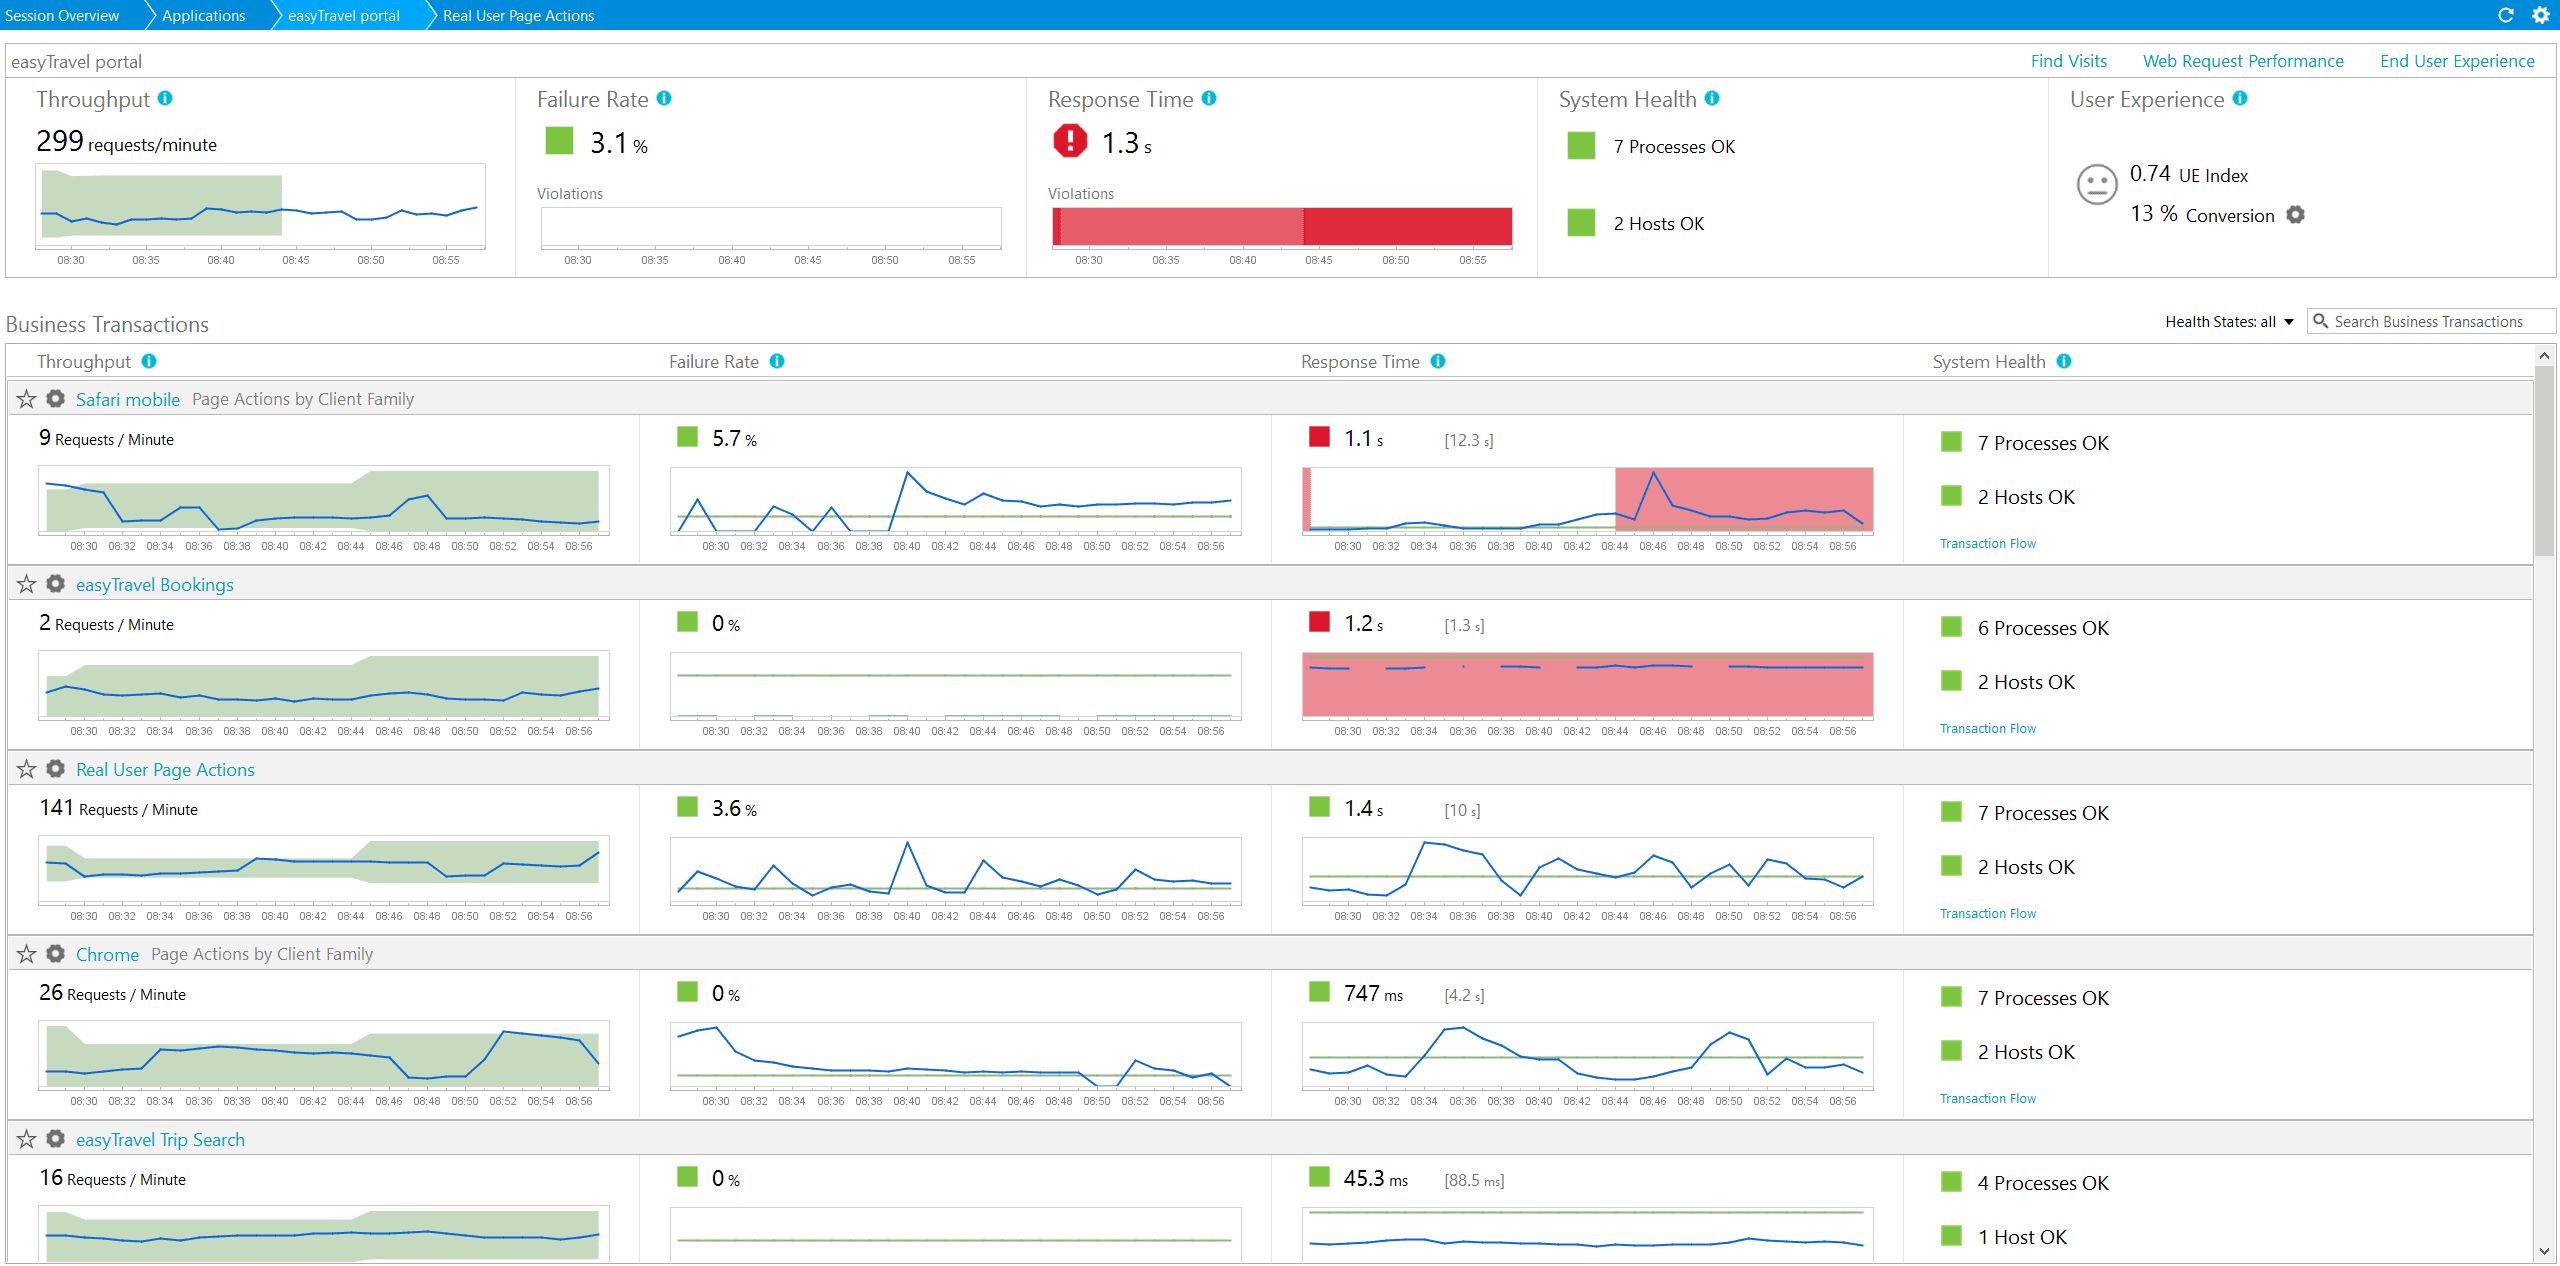This screenshot has width=2560, height=1266.
Task: Open Chrome transaction gear settings
Action: pyautogui.click(x=56, y=953)
